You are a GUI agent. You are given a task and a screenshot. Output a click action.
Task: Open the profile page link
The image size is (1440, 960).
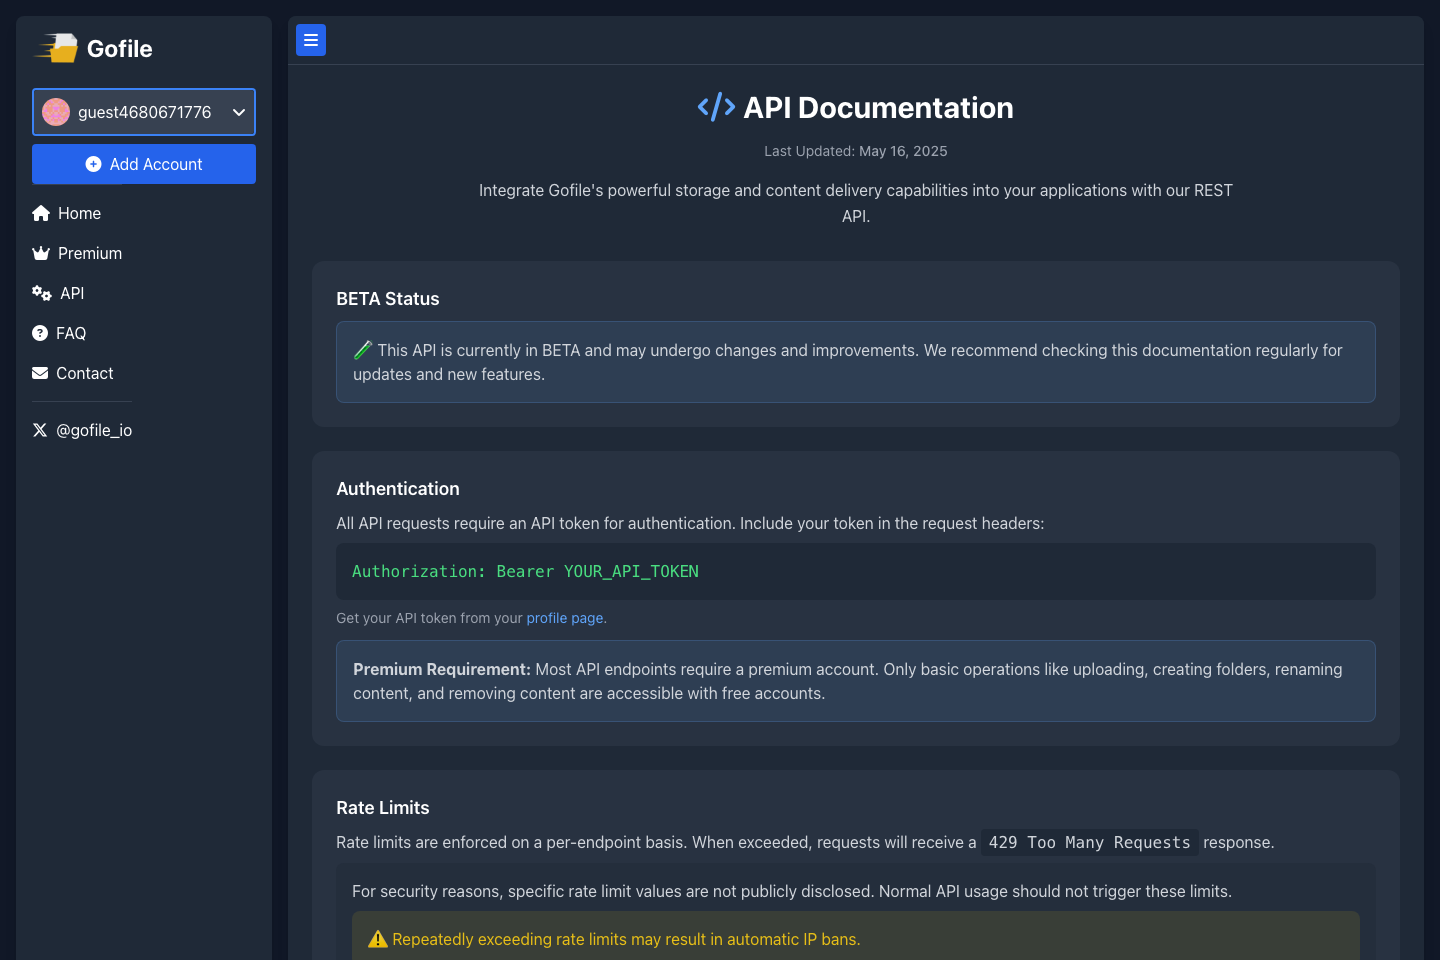point(564,618)
